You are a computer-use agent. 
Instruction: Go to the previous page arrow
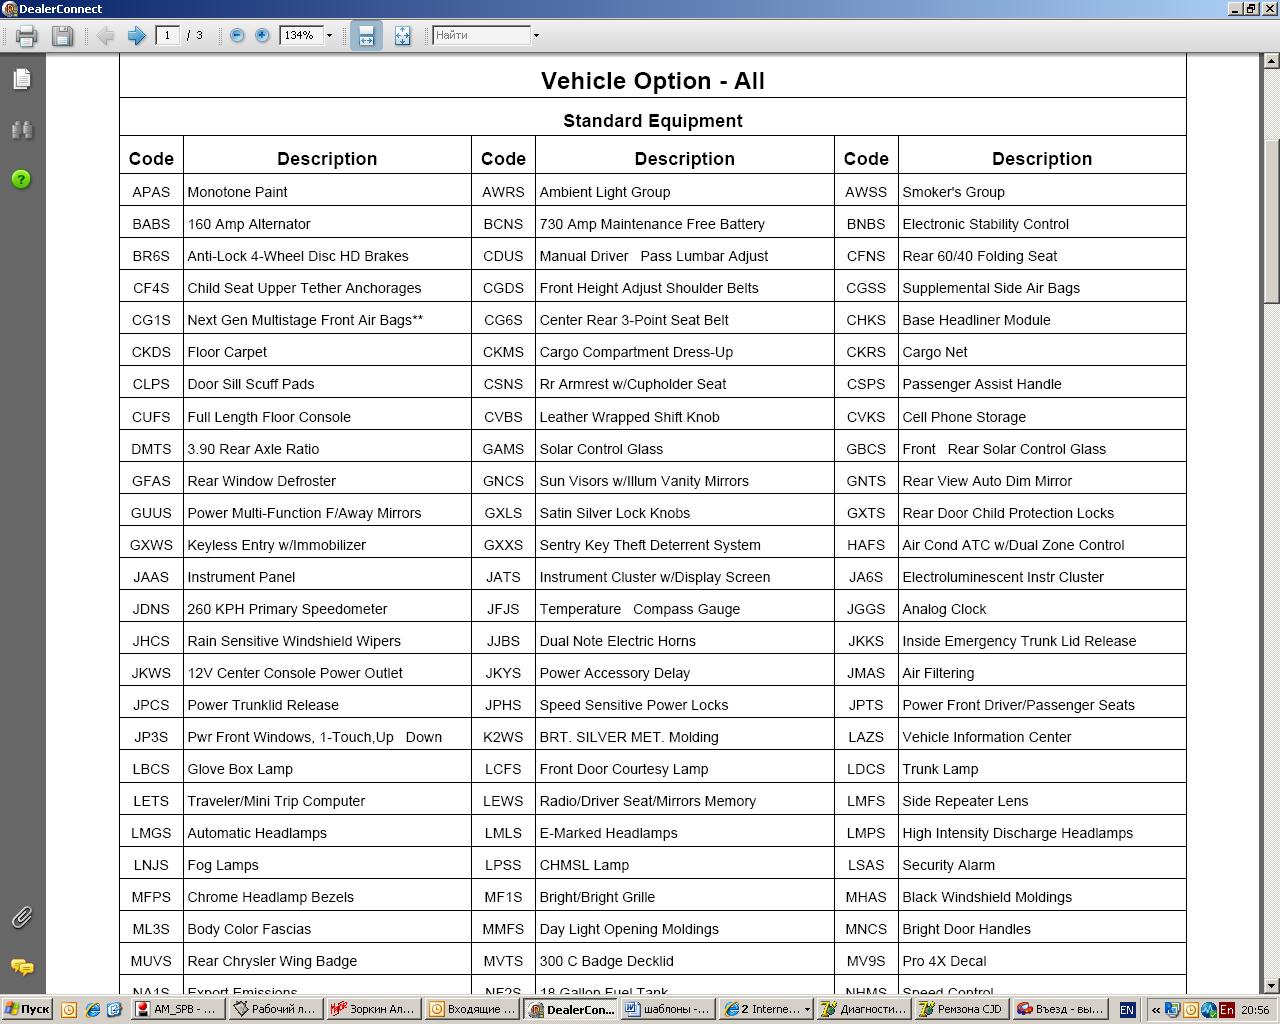[x=105, y=36]
